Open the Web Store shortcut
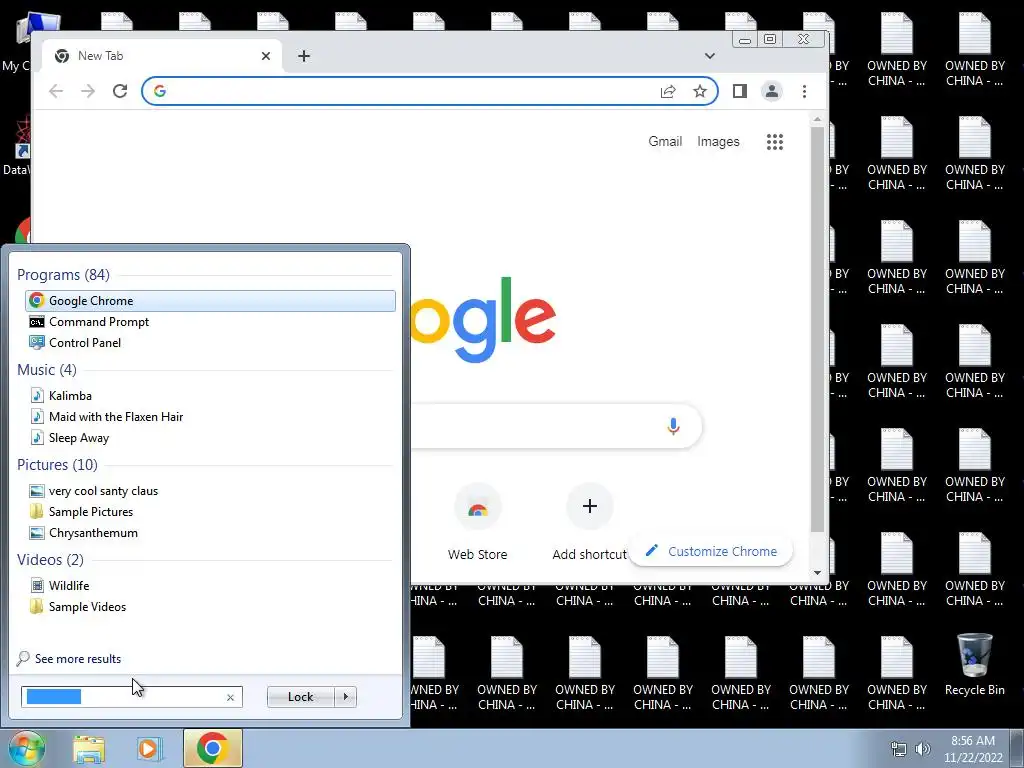1024x768 pixels. 477,522
